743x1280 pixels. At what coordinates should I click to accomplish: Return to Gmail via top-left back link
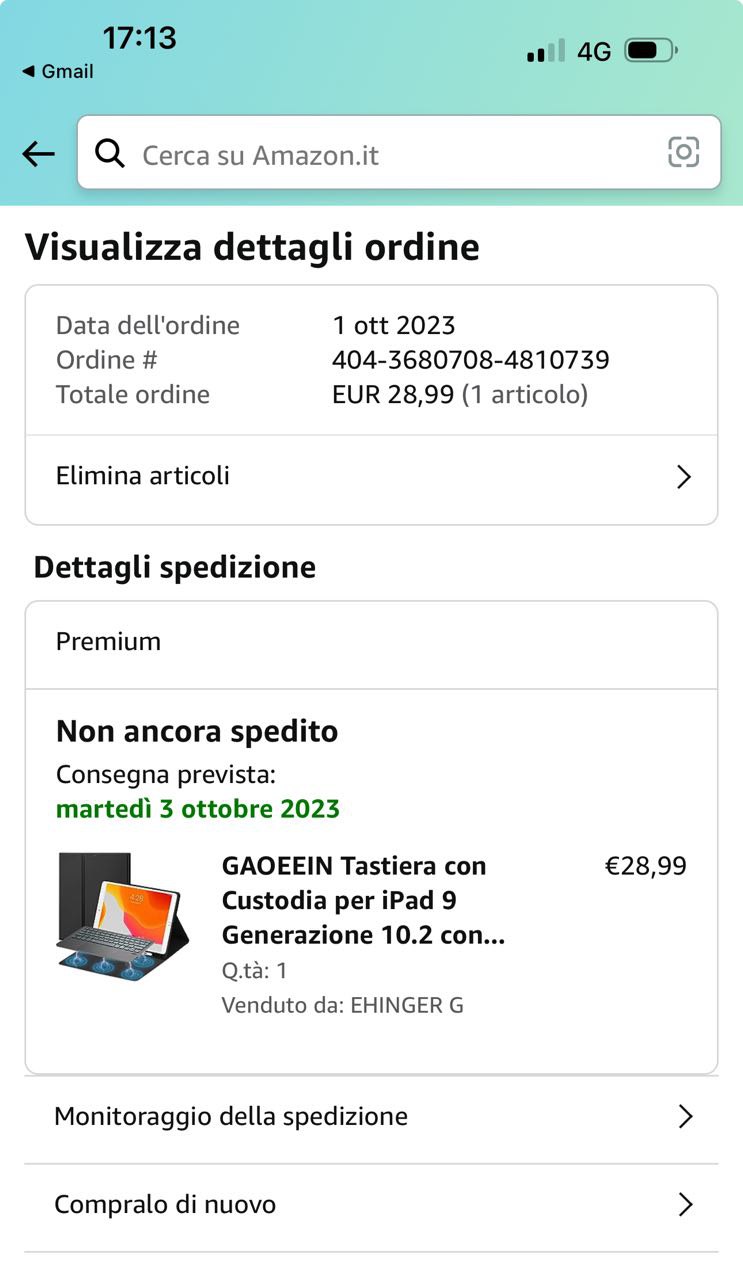[x=58, y=72]
